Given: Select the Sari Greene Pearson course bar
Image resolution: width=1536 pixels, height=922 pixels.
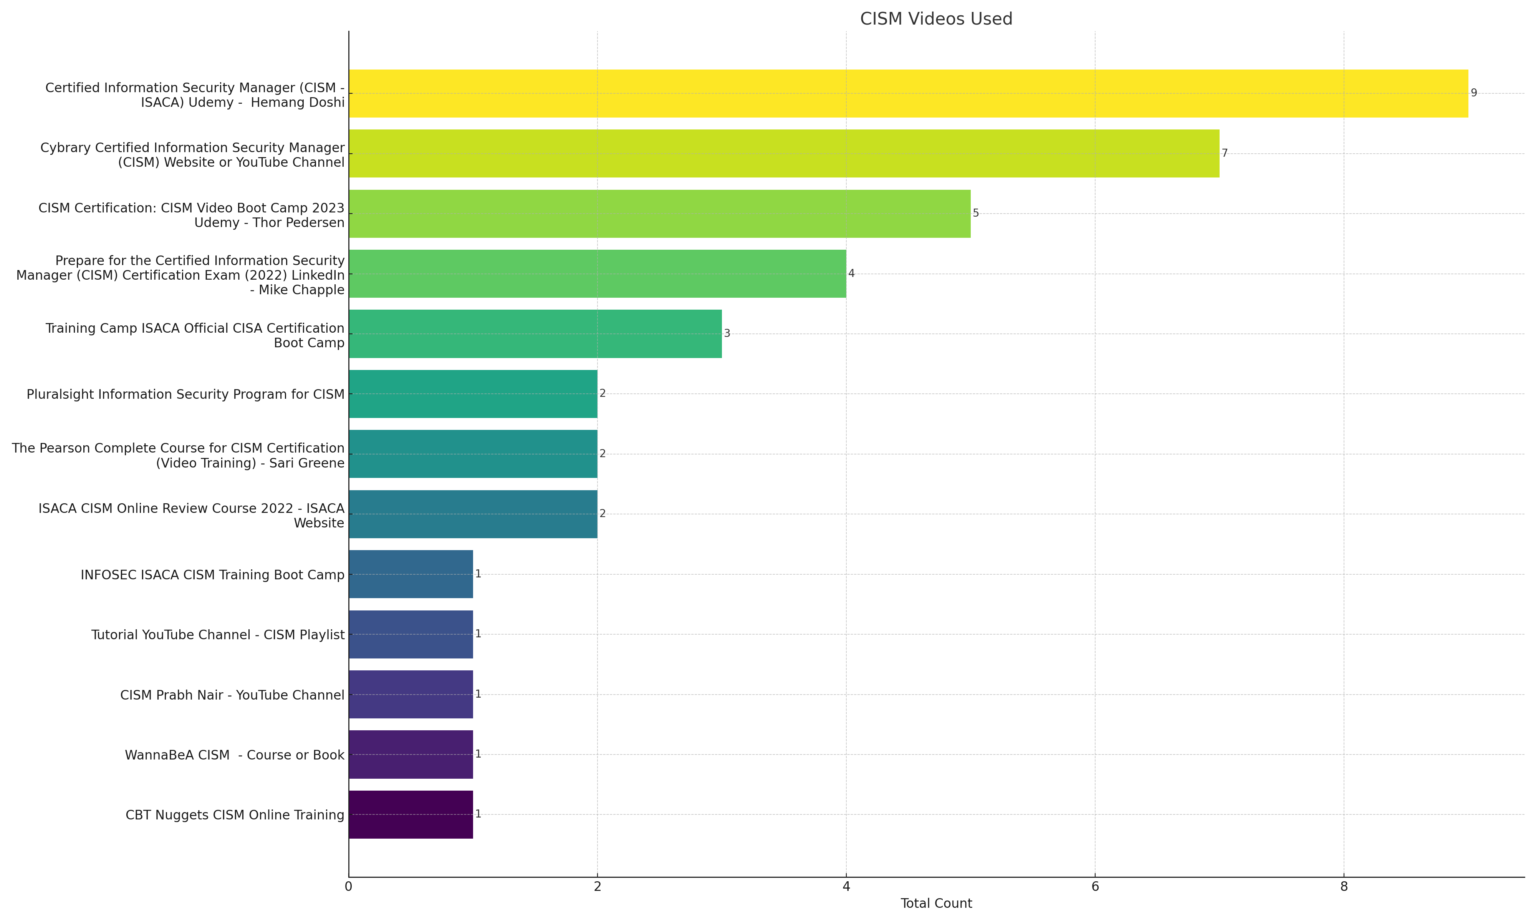Looking at the screenshot, I should (470, 455).
